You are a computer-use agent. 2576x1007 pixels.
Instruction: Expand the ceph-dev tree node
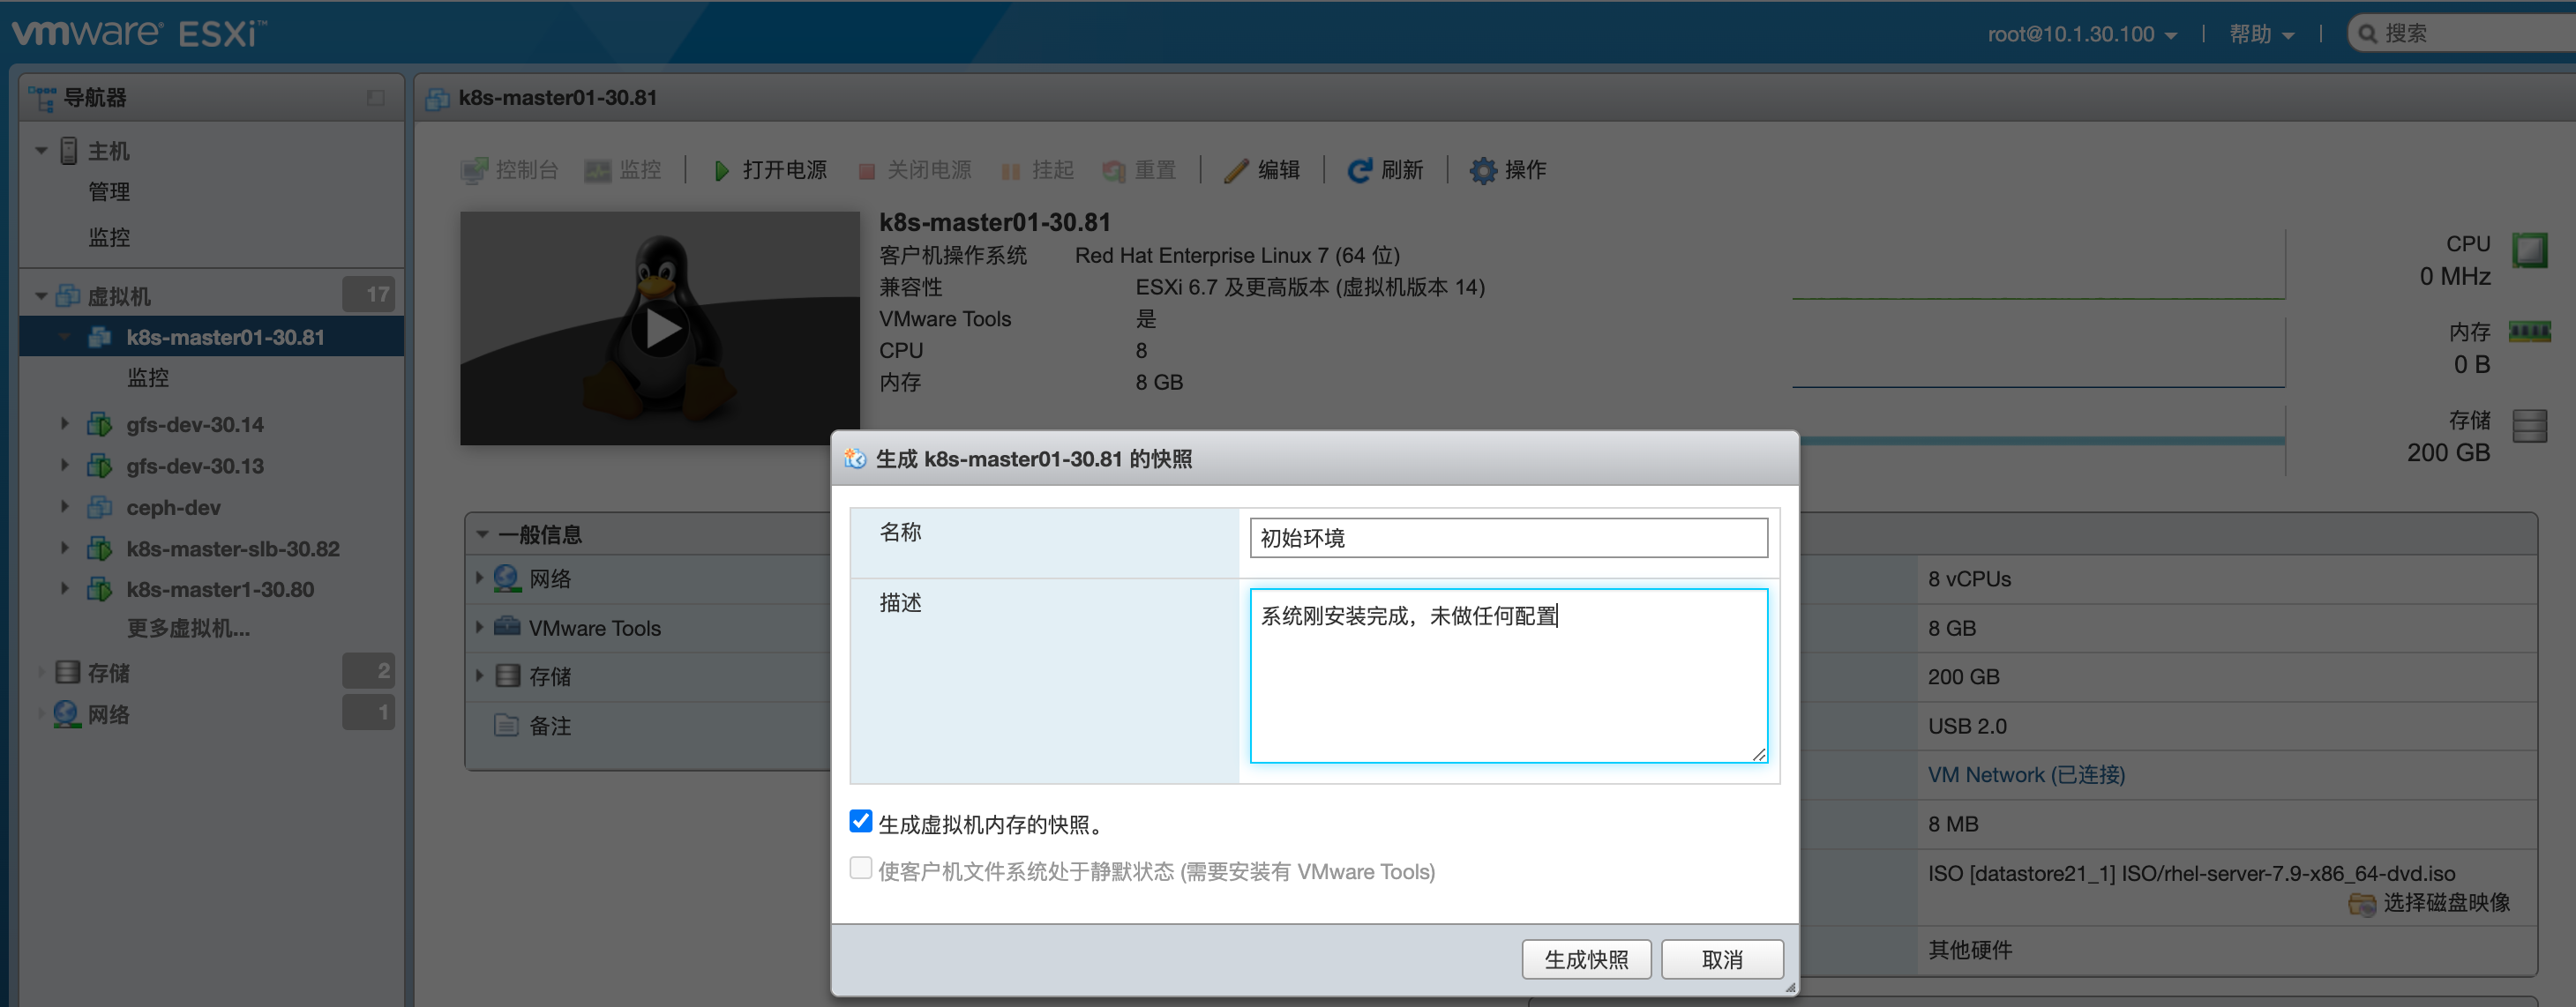click(65, 506)
